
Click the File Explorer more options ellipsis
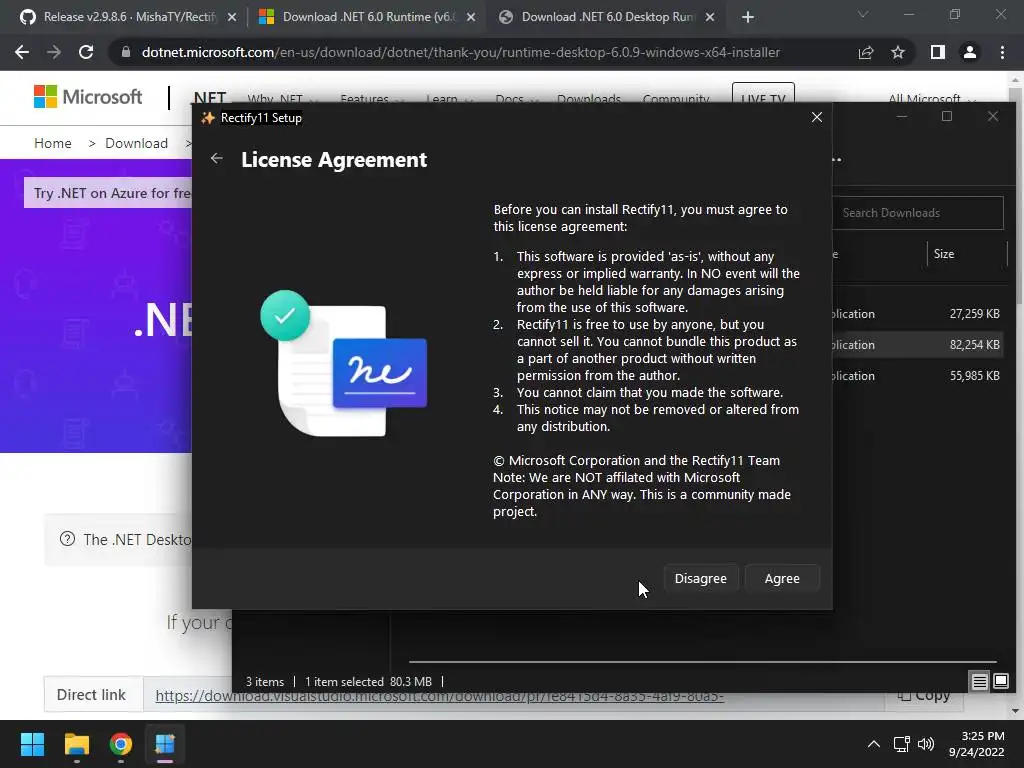[837, 159]
